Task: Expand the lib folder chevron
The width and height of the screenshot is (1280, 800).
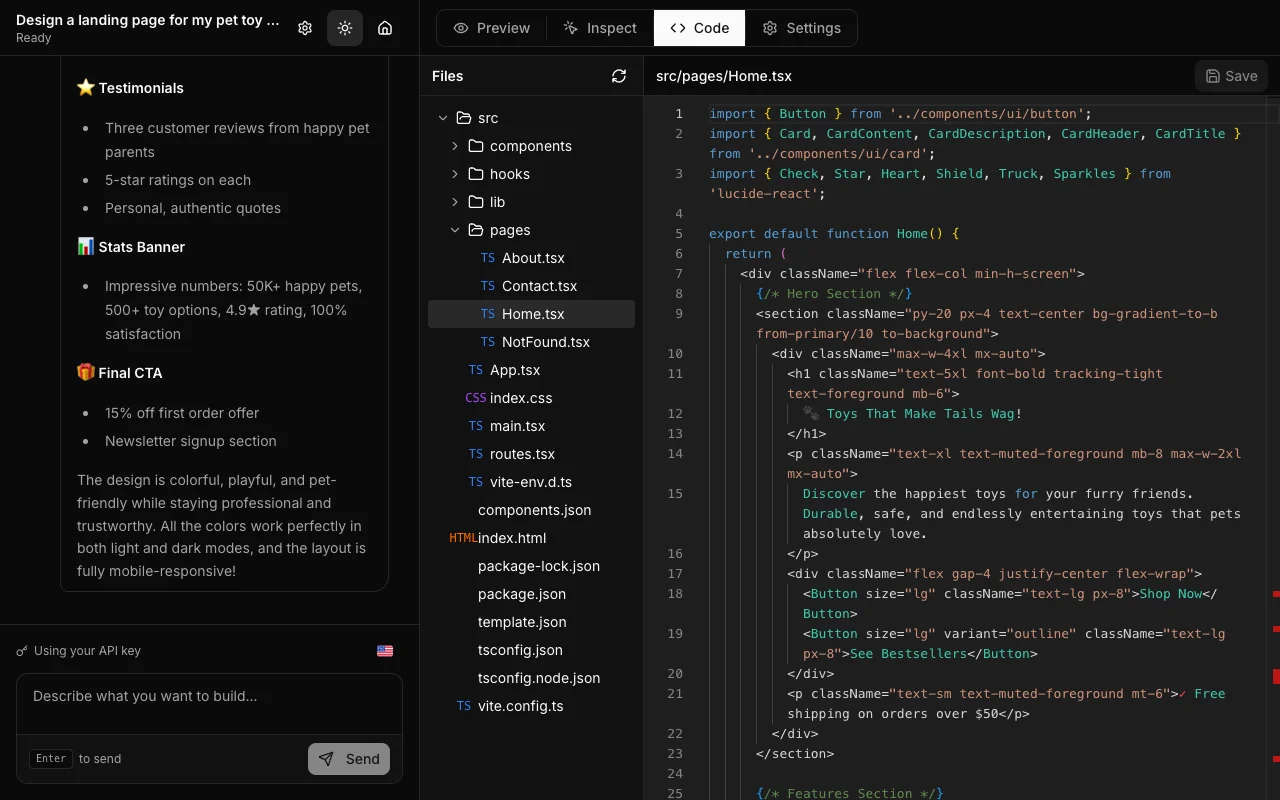Action: (455, 202)
